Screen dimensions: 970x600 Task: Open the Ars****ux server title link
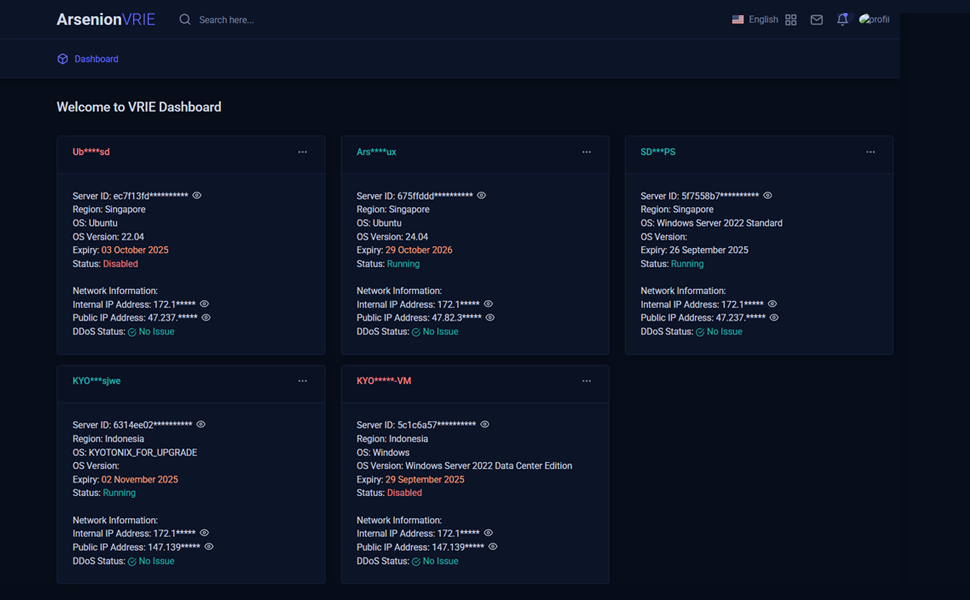(x=376, y=152)
